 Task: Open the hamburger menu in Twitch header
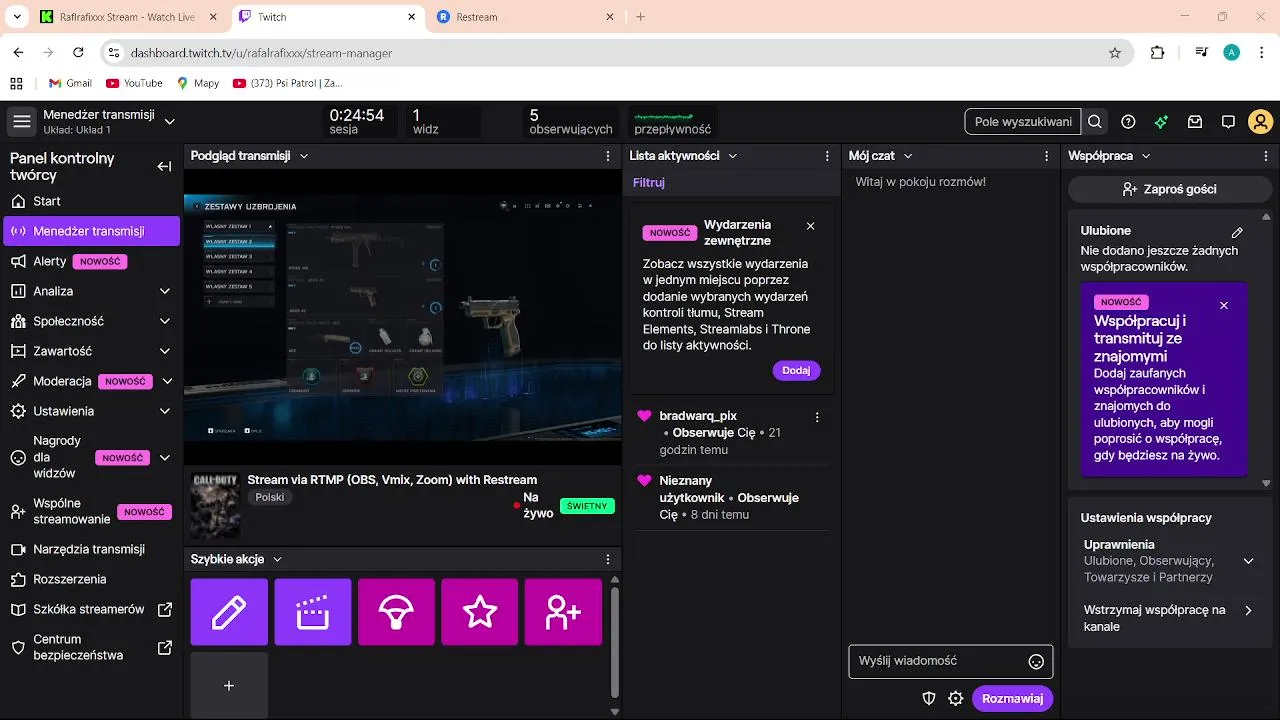point(21,121)
